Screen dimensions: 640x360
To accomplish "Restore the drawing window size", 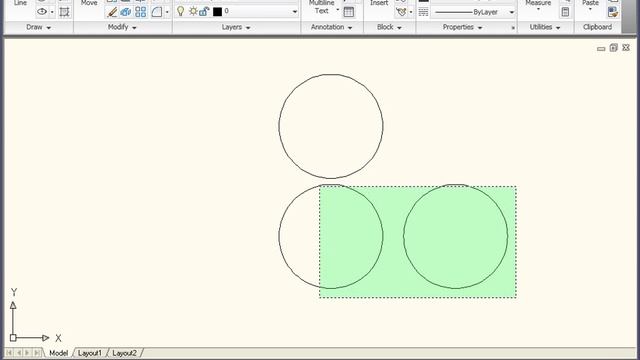I will tap(613, 48).
